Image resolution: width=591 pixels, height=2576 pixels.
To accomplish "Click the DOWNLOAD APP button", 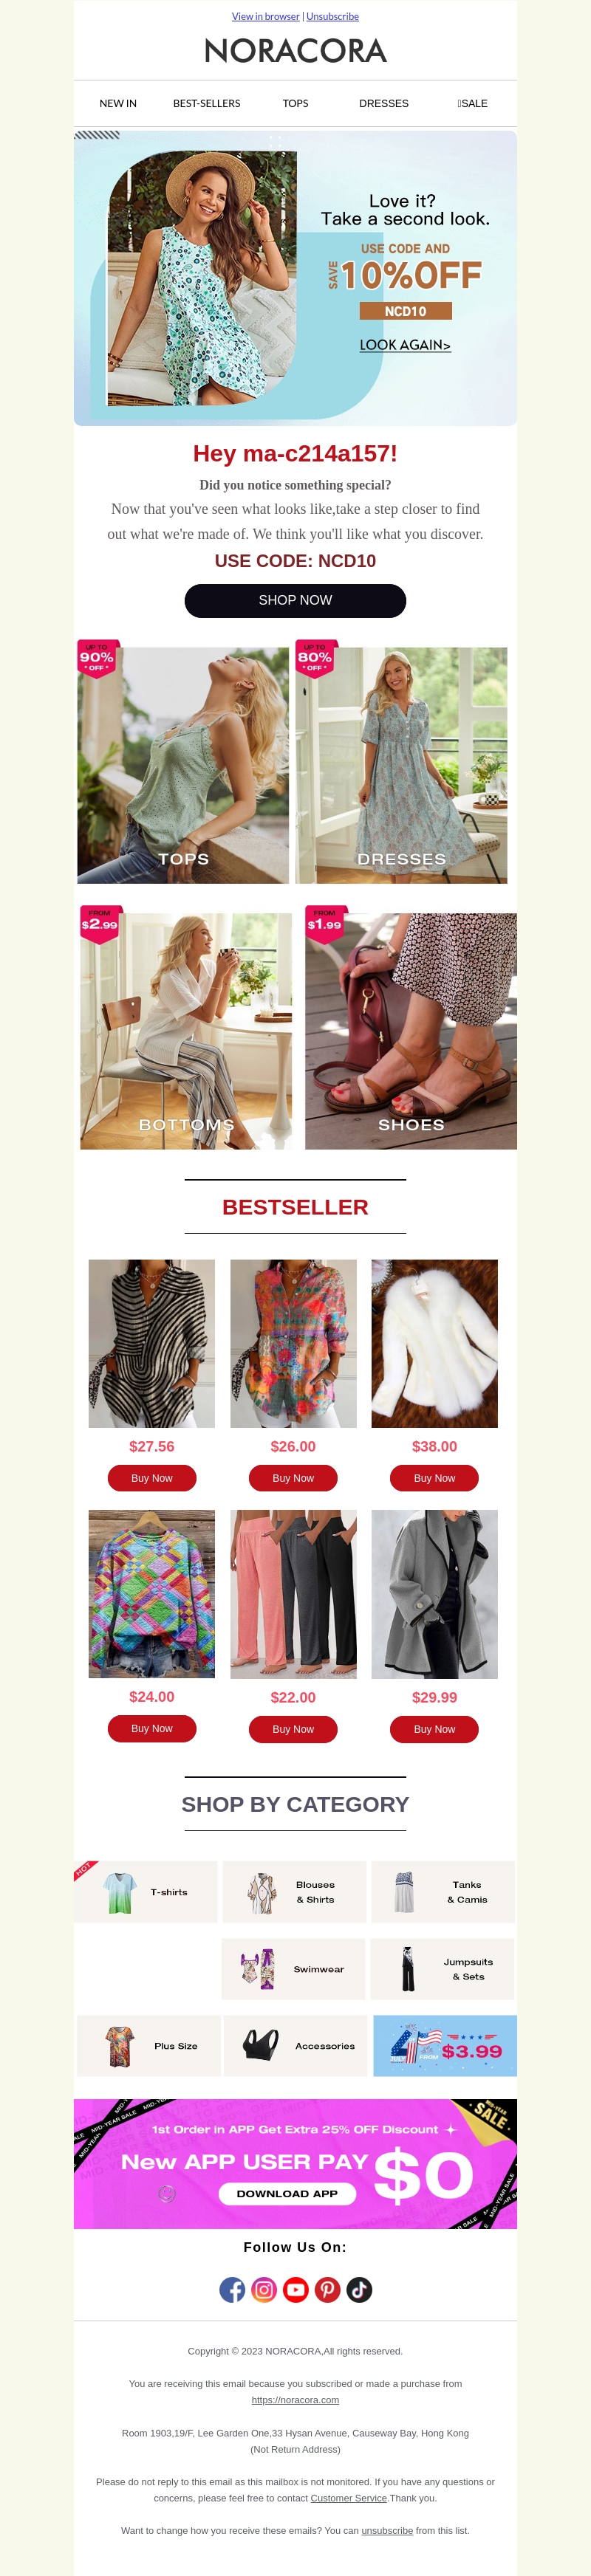I will (x=287, y=2193).
